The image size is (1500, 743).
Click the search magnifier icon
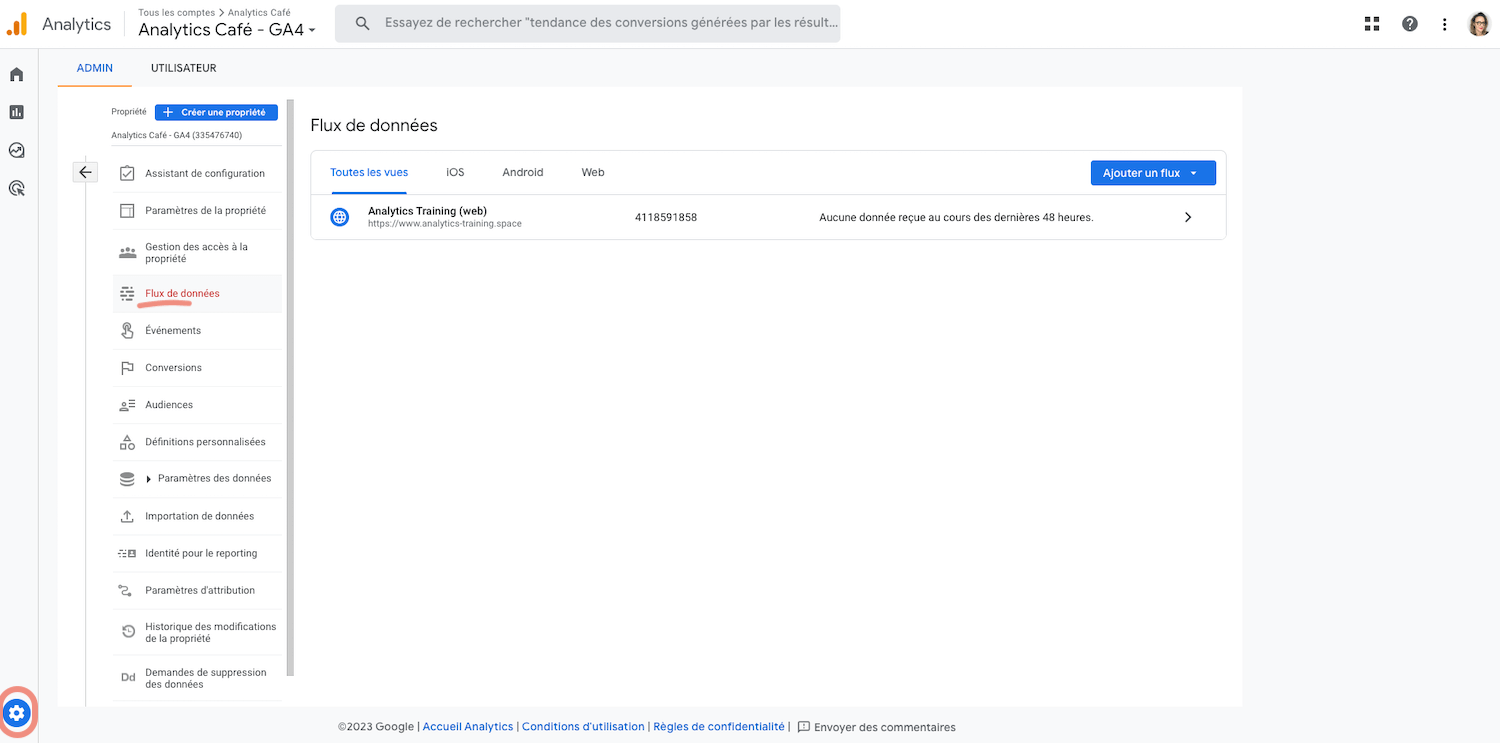pyautogui.click(x=363, y=23)
